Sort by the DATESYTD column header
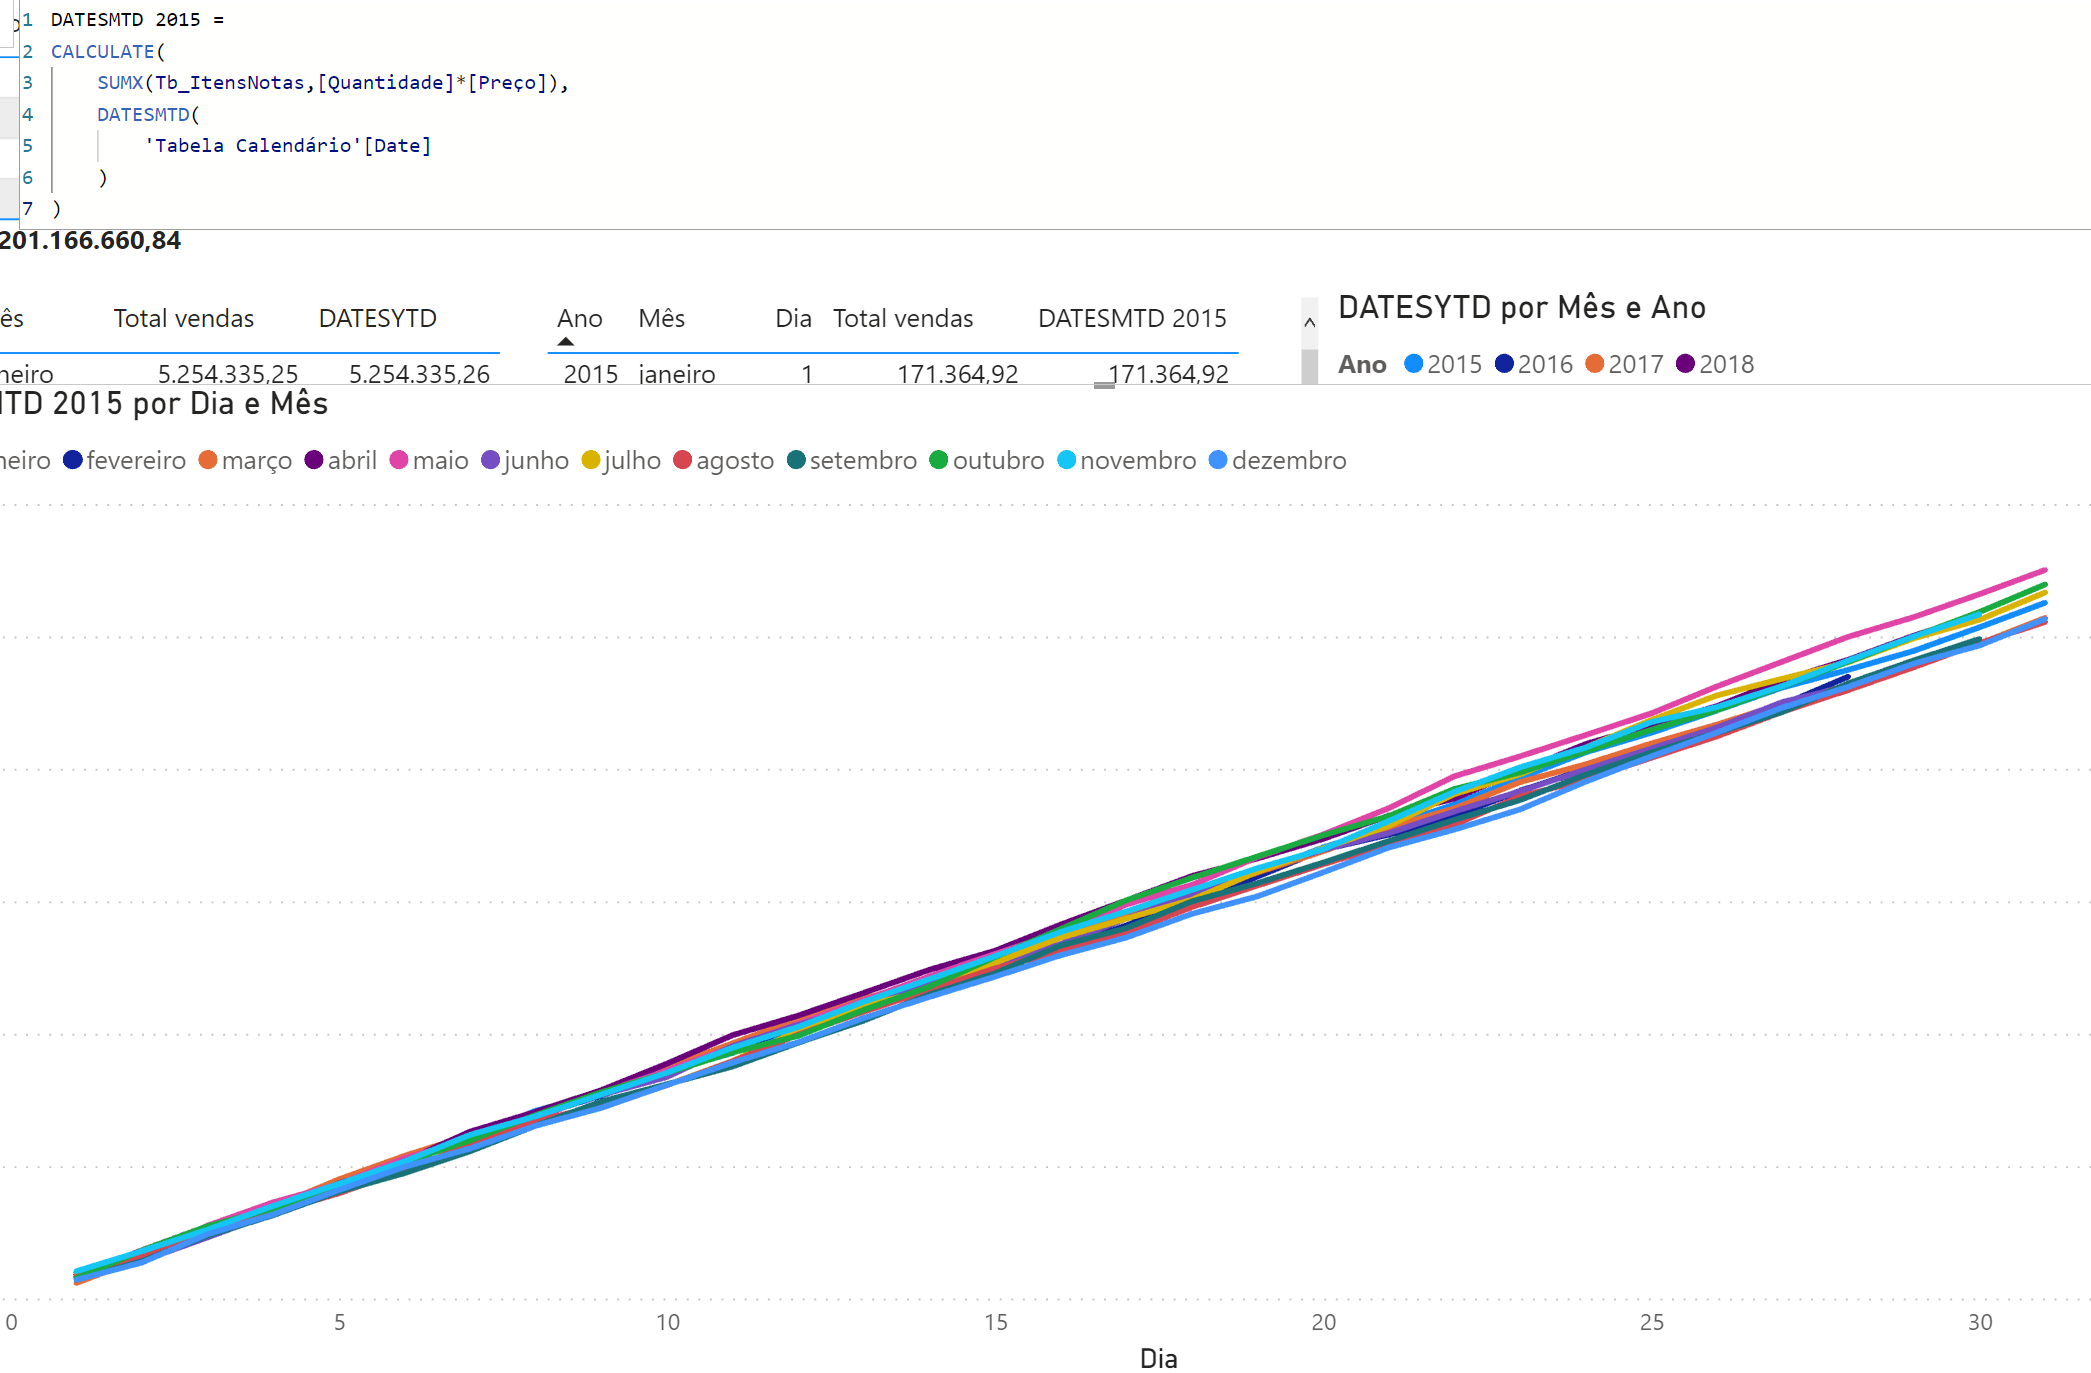Screen dimensions: 2091x1373 (378, 318)
